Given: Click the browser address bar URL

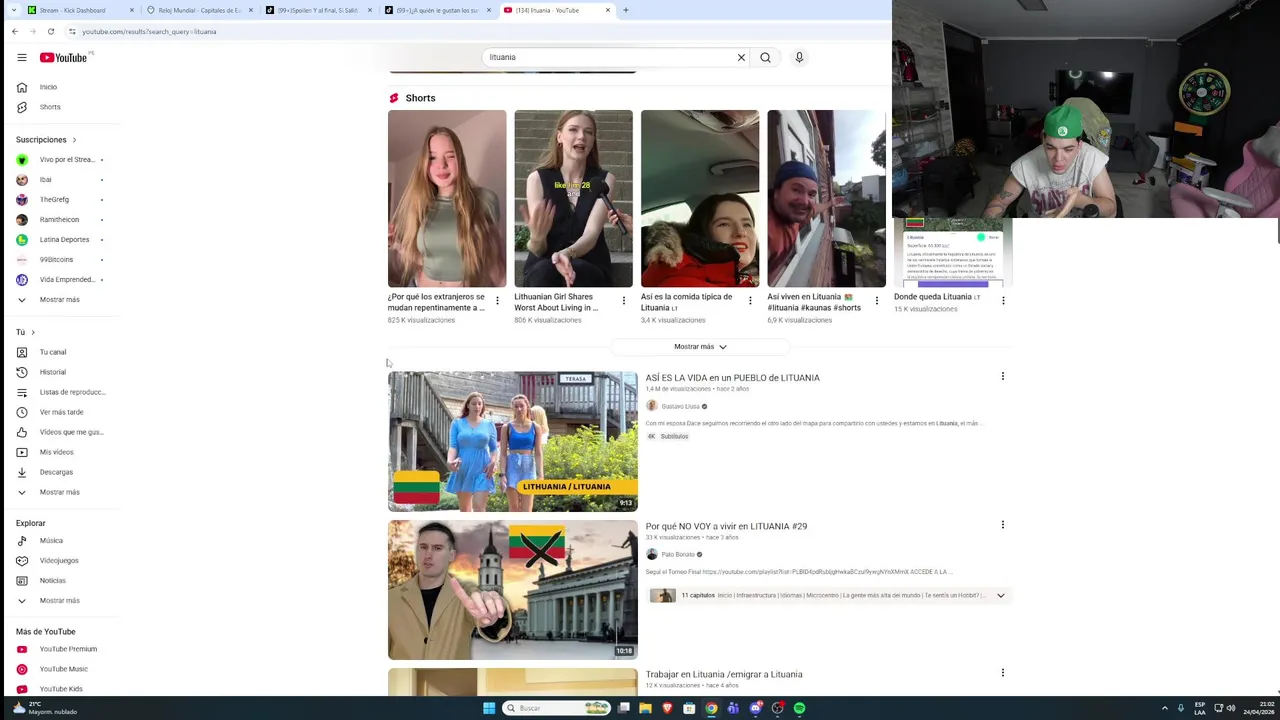Looking at the screenshot, I should coord(149,31).
